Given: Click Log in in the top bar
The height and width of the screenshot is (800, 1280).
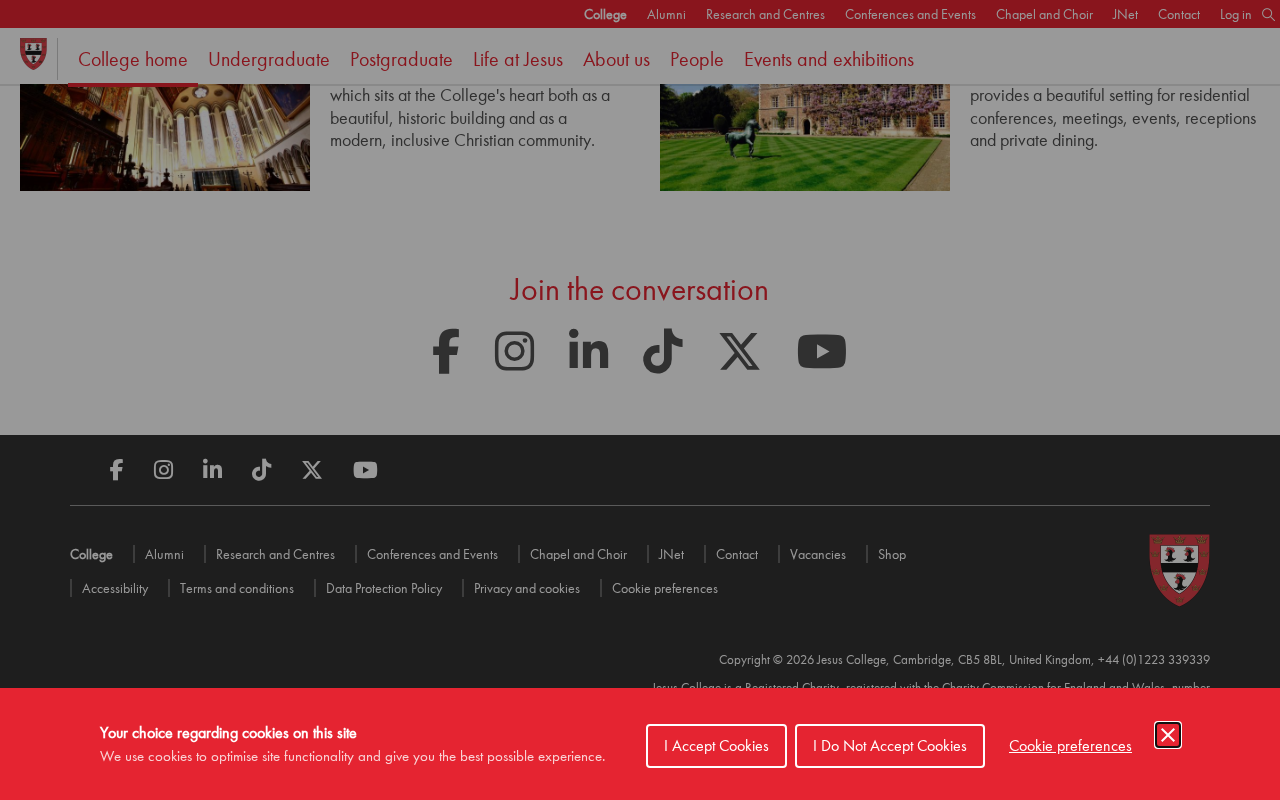Looking at the screenshot, I should tap(1235, 14).
